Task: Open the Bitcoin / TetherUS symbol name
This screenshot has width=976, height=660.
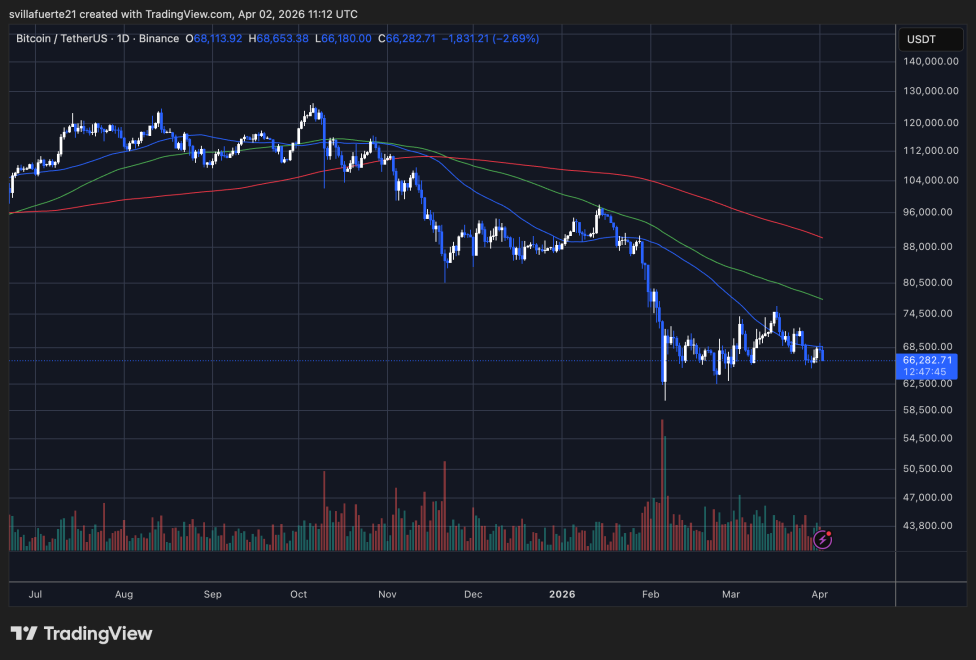Action: [62, 38]
